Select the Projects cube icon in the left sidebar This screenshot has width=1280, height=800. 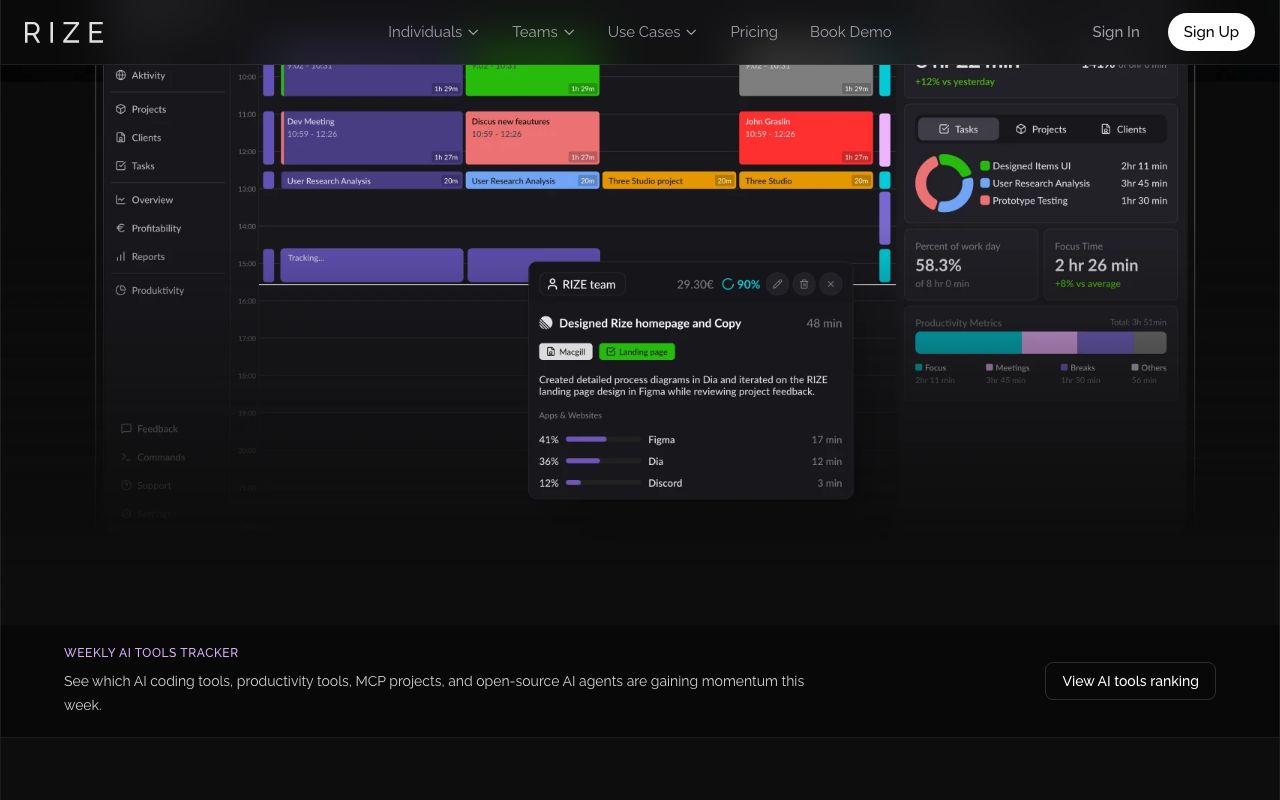[121, 109]
